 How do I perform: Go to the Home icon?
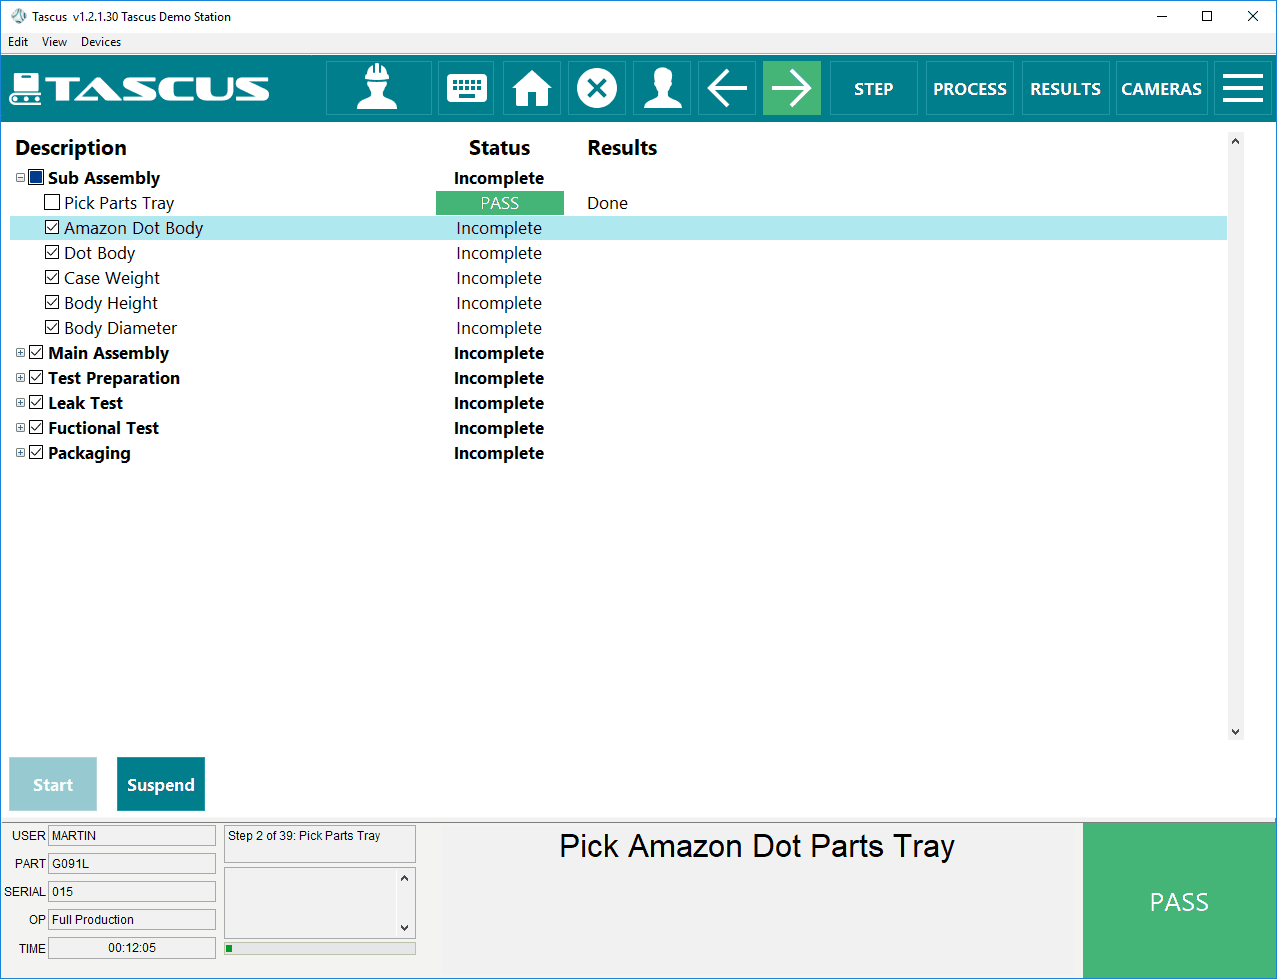pos(532,88)
